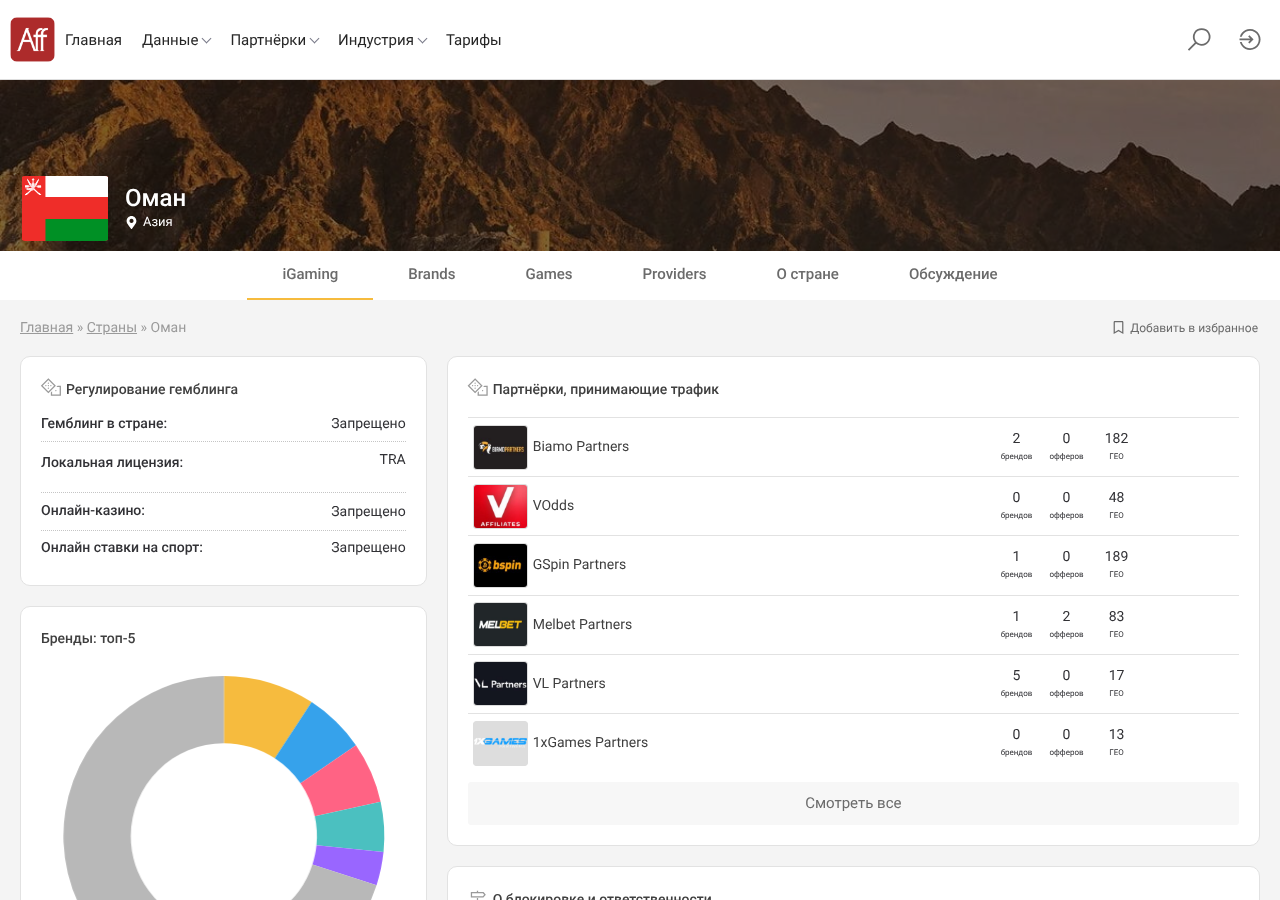Click the Онлайн ставки на спорт label
The height and width of the screenshot is (900, 1280).
(122, 547)
